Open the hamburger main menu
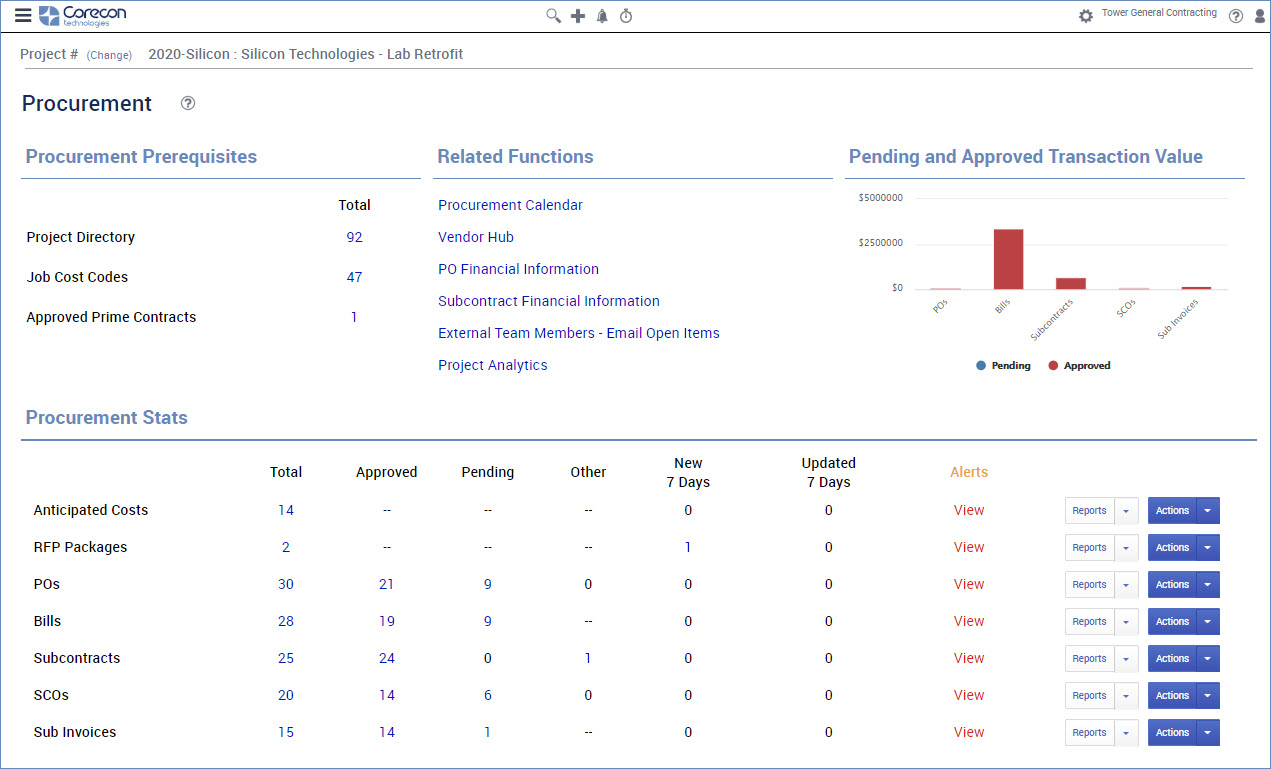This screenshot has height=769, width=1271. click(x=23, y=15)
